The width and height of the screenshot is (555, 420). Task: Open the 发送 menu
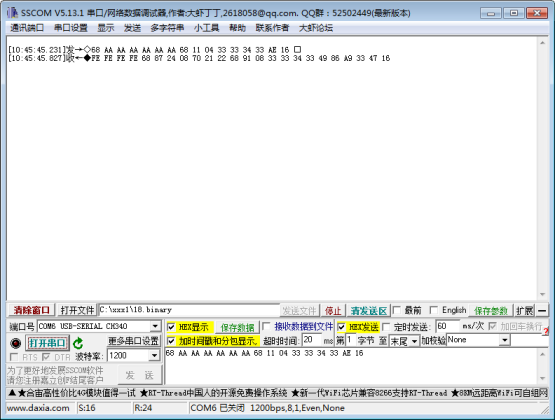click(132, 28)
